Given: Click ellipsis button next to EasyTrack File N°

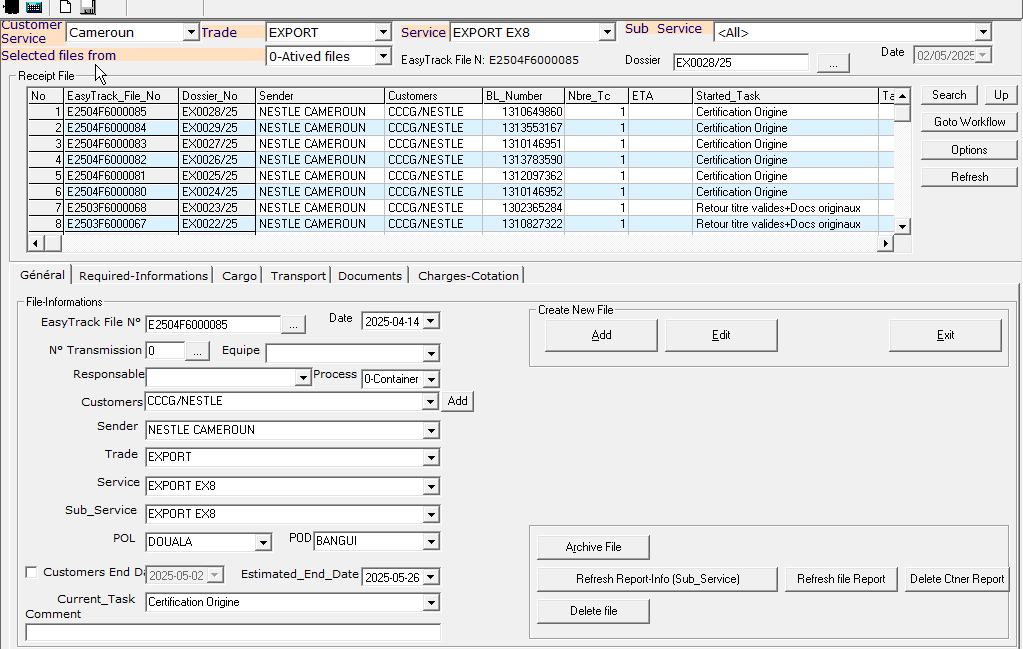Looking at the screenshot, I should 292,324.
